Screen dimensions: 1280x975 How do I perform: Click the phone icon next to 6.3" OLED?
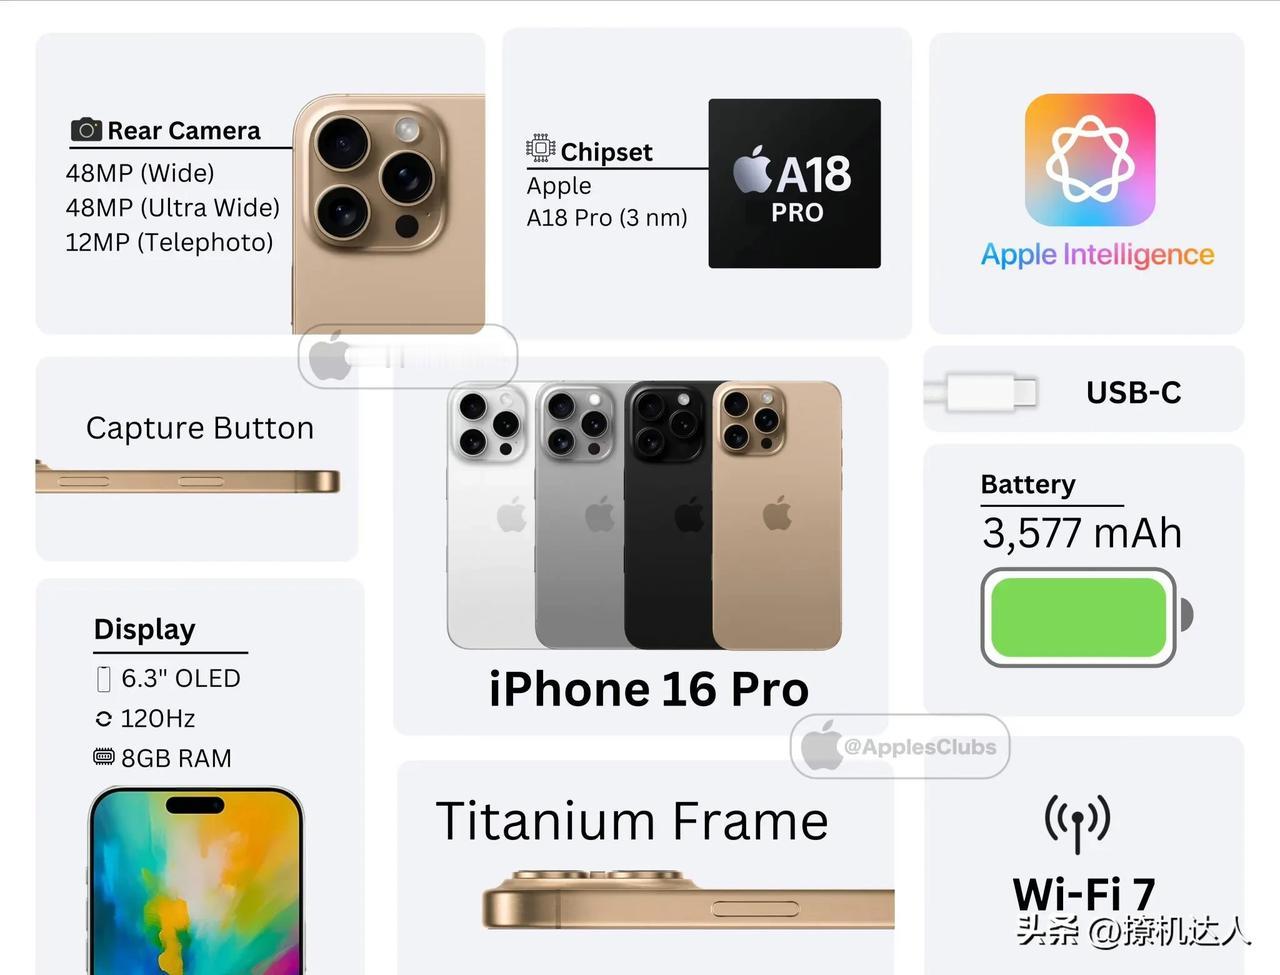(103, 679)
